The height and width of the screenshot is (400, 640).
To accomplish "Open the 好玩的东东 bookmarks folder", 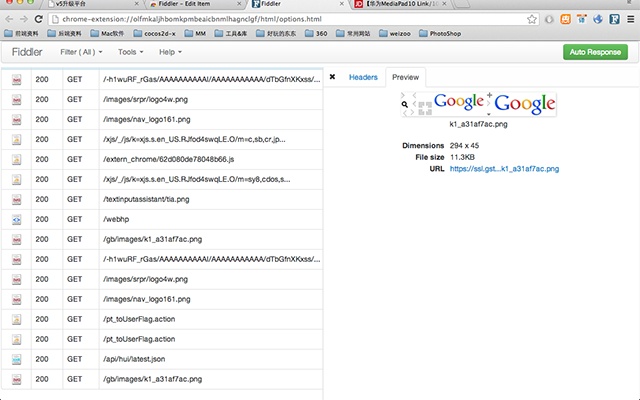I will 276,33.
